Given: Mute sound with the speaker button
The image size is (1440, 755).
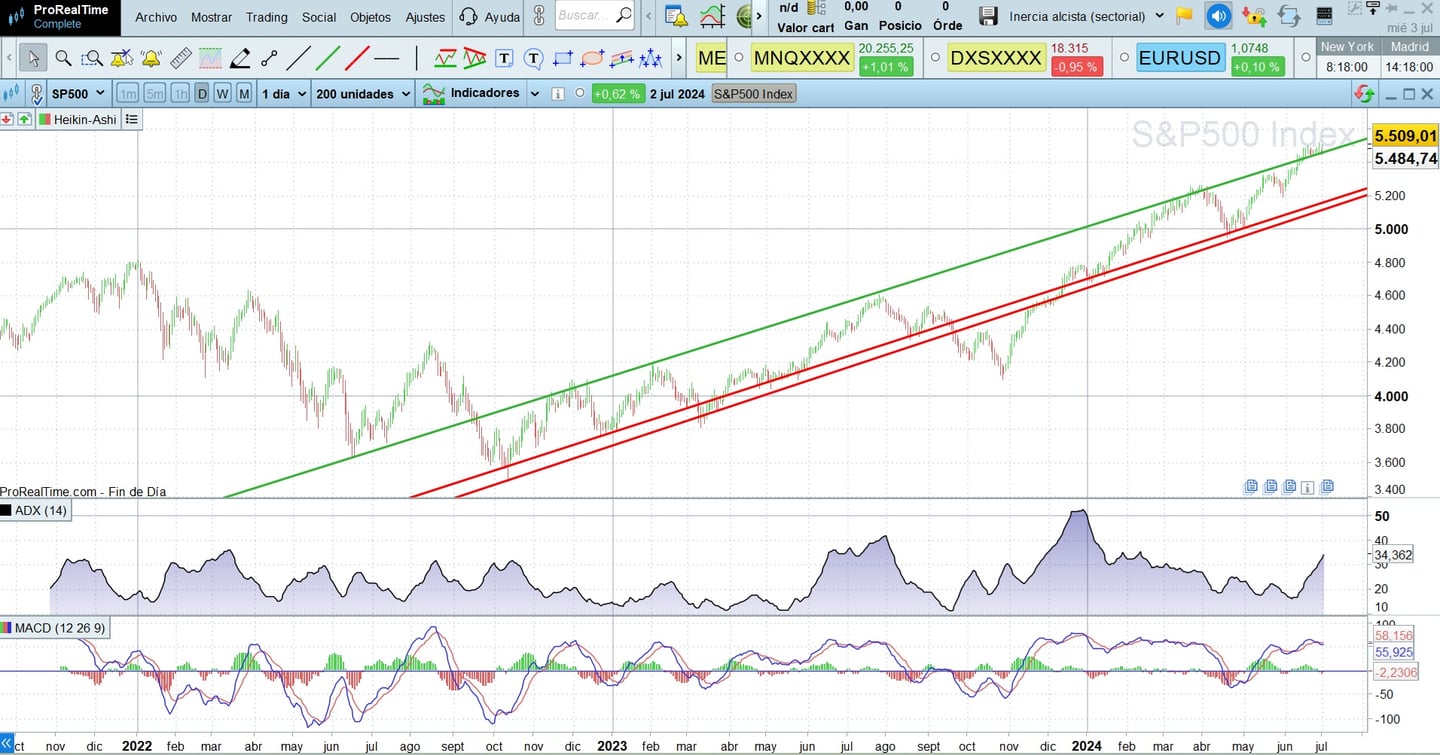Looking at the screenshot, I should (1217, 16).
